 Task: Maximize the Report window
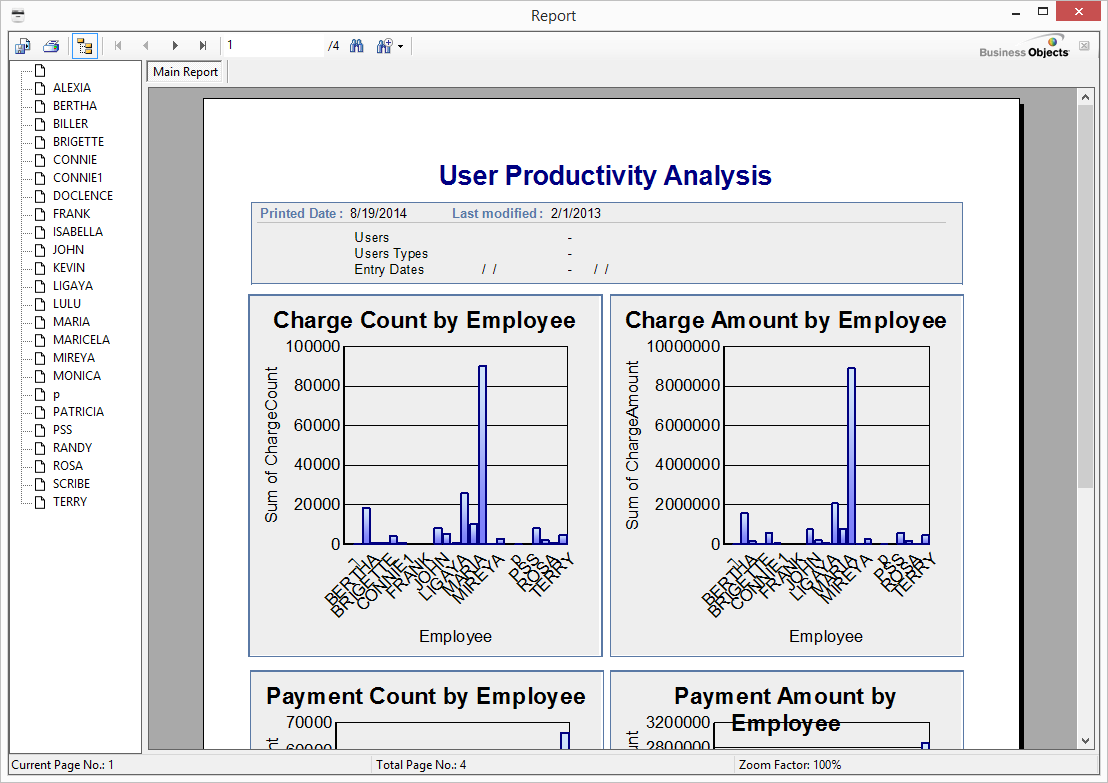coord(1043,12)
